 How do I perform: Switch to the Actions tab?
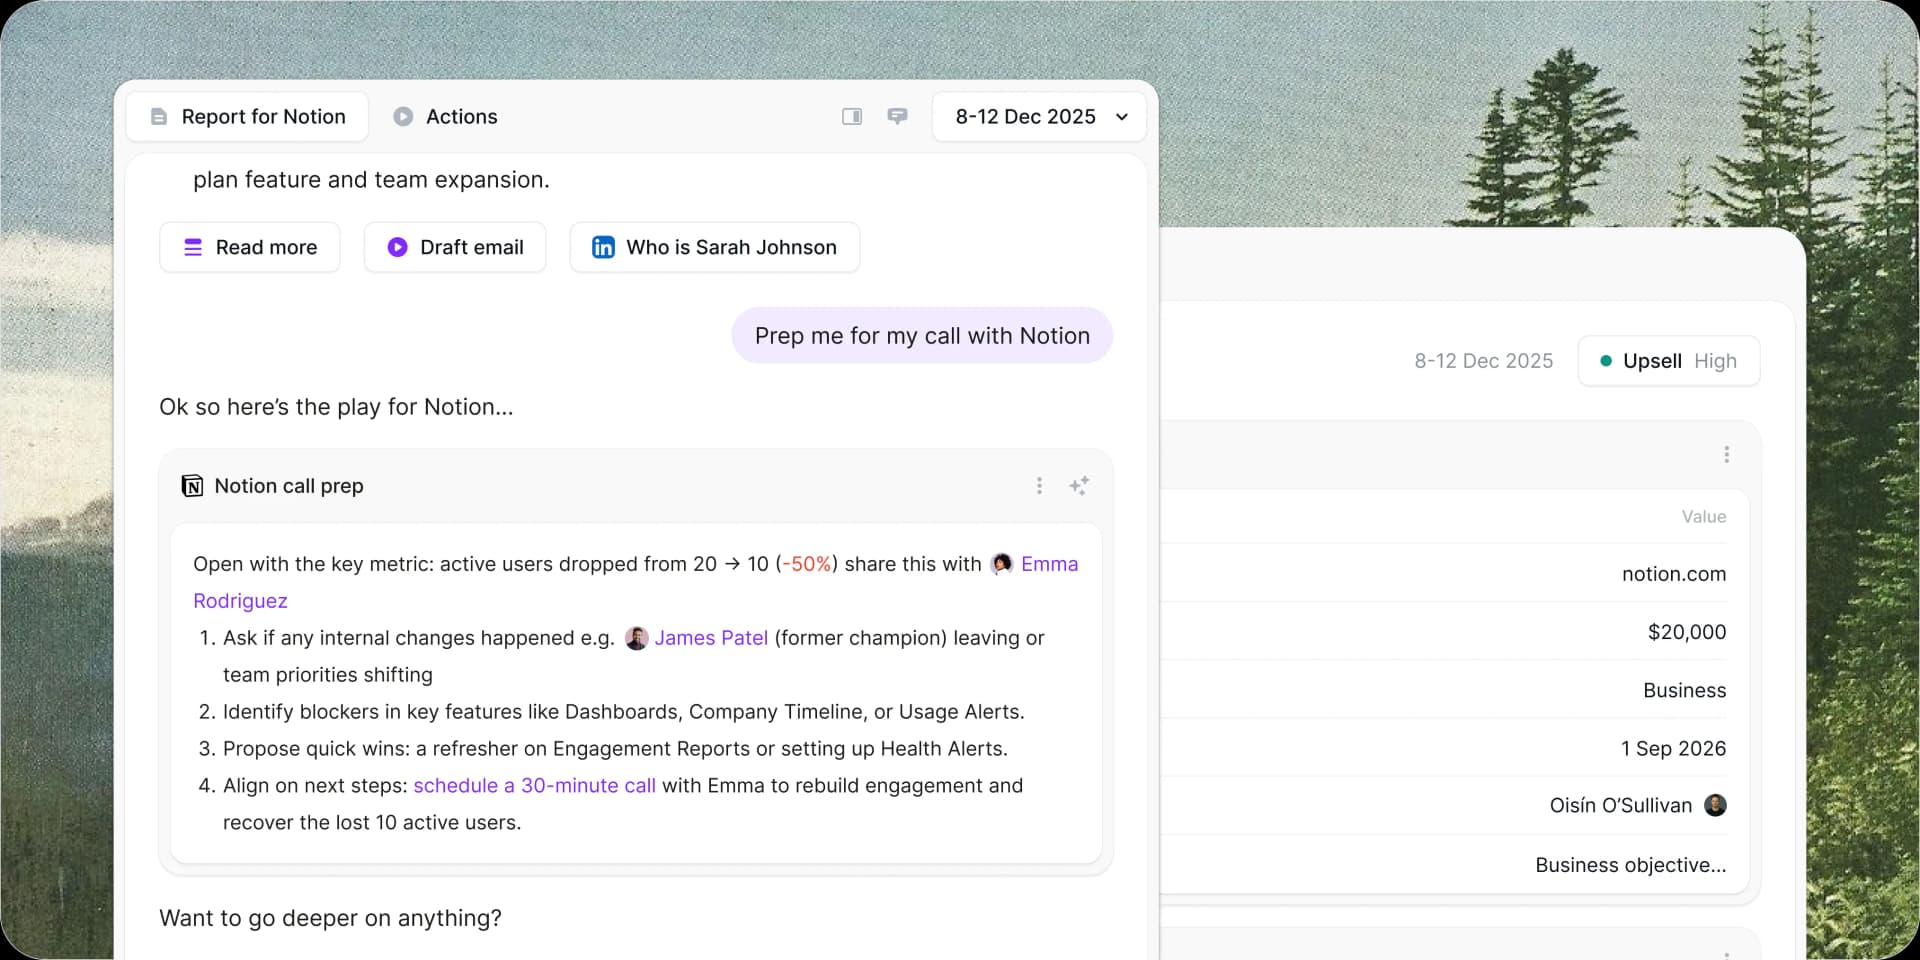click(446, 117)
